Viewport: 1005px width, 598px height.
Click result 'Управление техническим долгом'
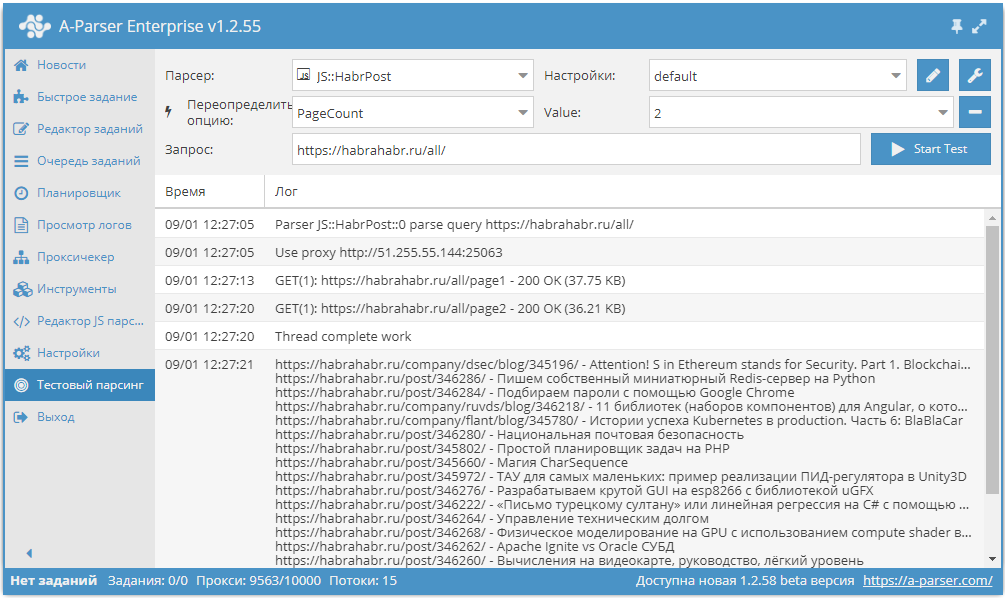pos(492,519)
